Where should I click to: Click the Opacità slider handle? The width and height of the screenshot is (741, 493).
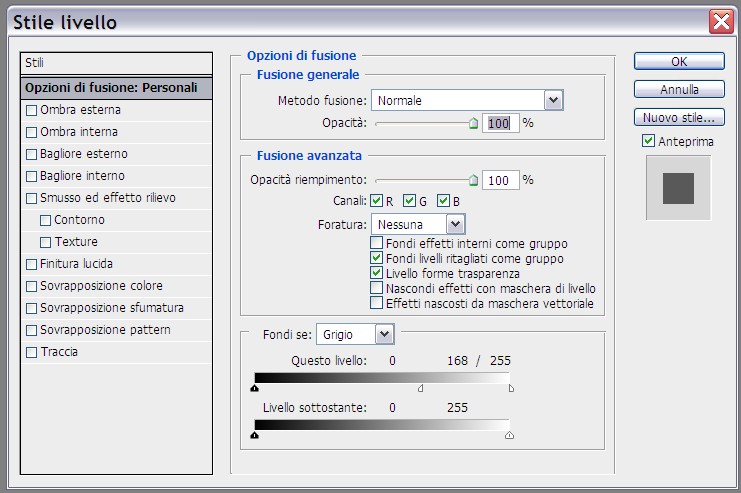473,124
